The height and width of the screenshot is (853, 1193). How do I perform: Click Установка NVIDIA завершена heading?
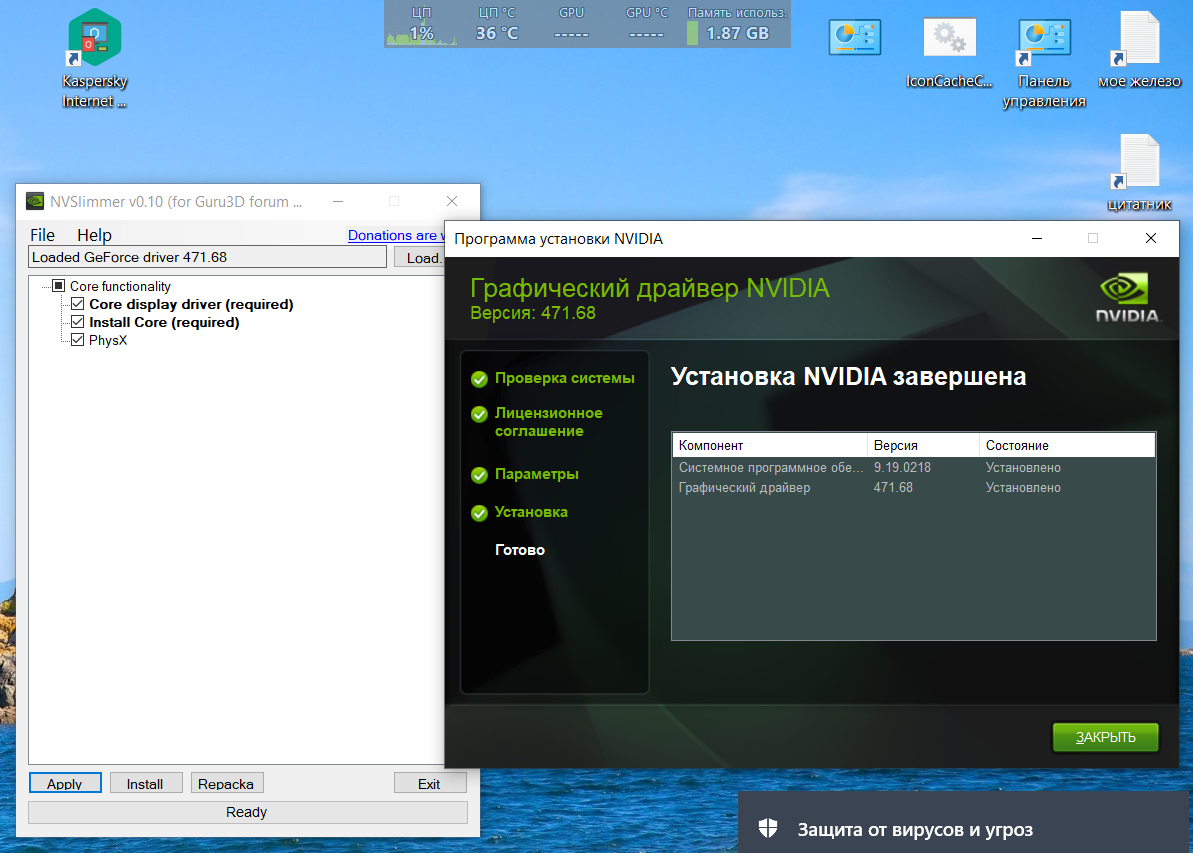(848, 376)
